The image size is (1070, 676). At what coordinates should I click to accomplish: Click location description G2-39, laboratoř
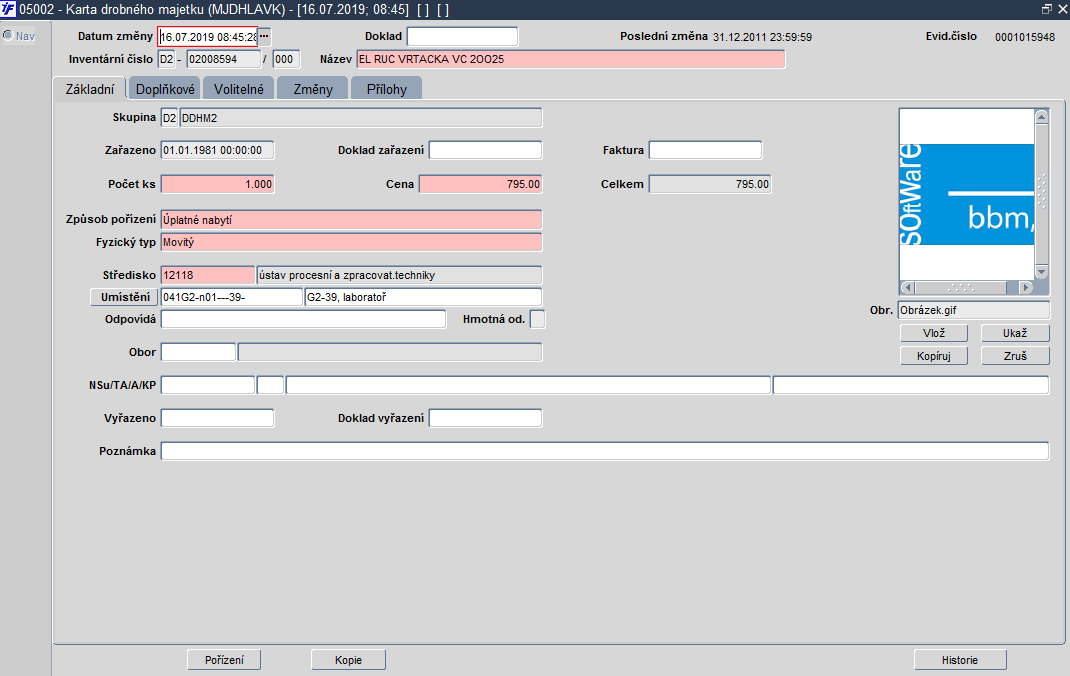(423, 297)
